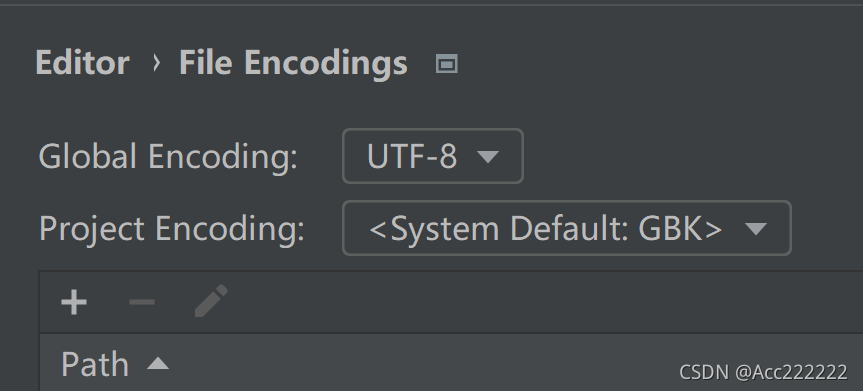Click the ascending sort arrow next to Path
This screenshot has width=863, height=391.
(158, 363)
